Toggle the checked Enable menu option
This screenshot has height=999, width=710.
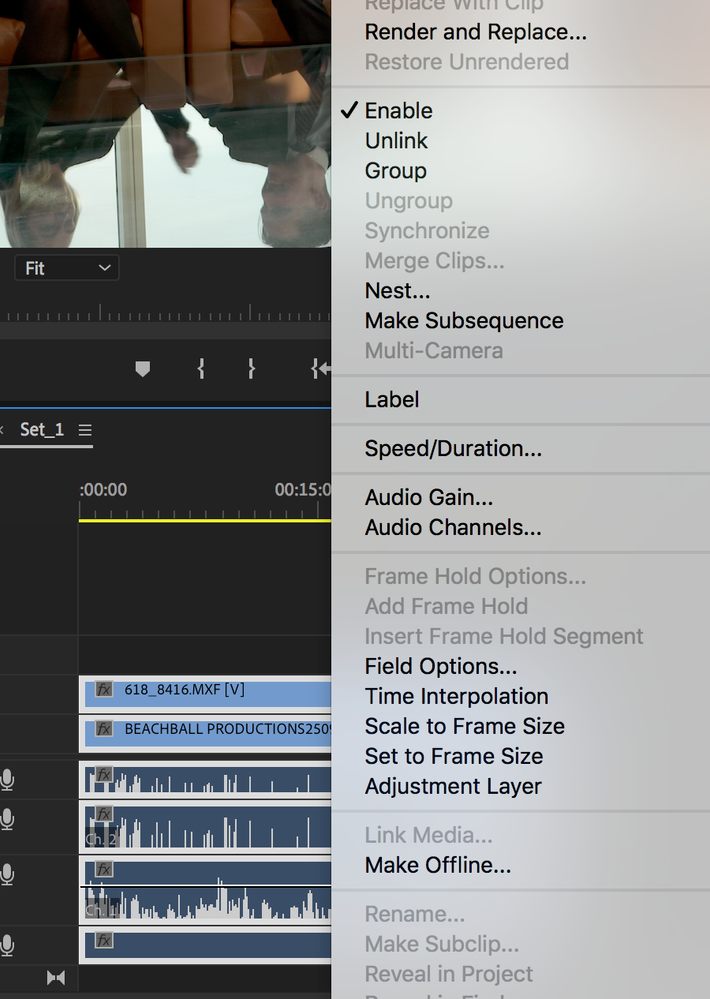[x=398, y=111]
